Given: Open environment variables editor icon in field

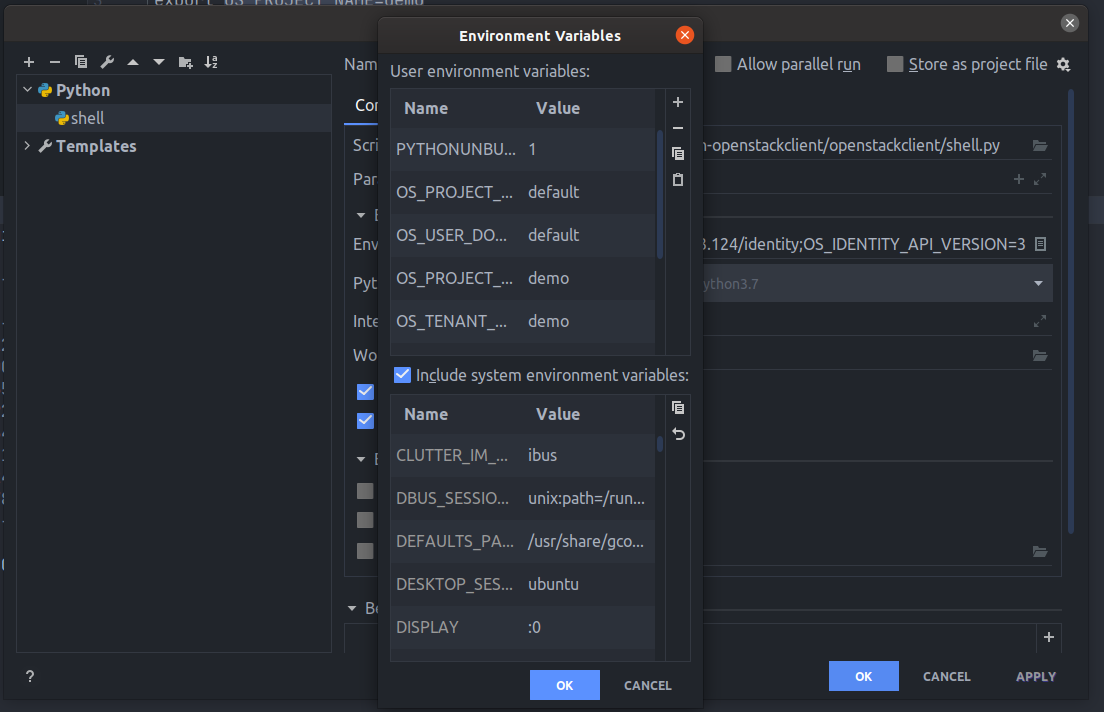Looking at the screenshot, I should 1040,244.
